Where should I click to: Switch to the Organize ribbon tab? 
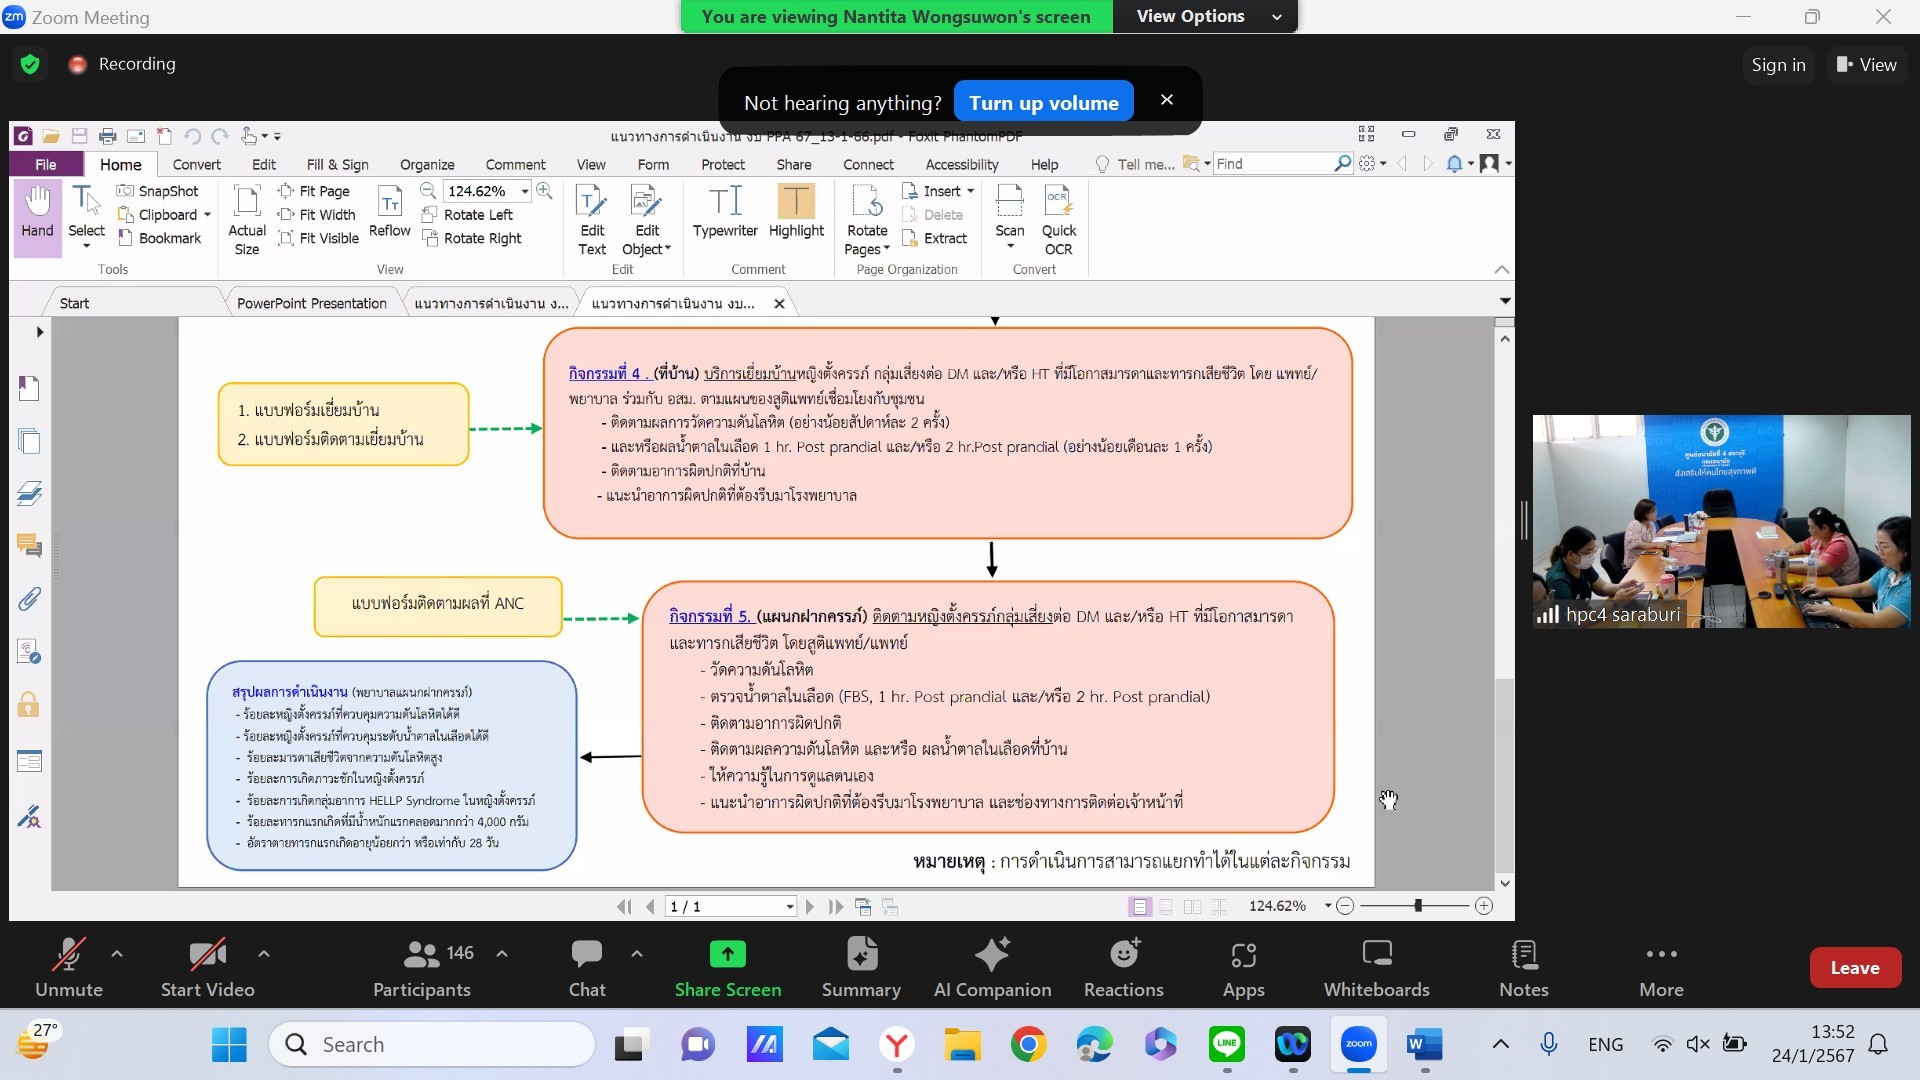tap(427, 164)
